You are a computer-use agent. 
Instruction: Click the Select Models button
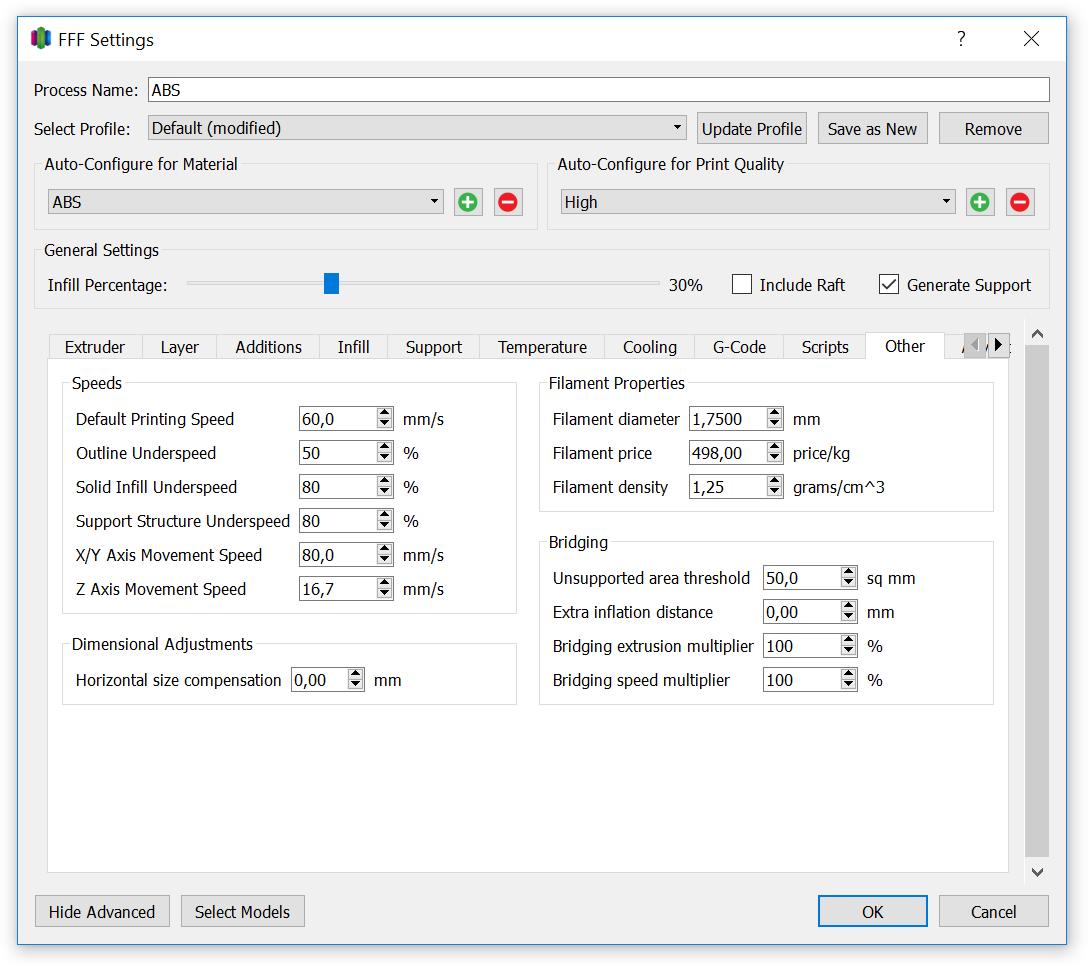(x=242, y=912)
